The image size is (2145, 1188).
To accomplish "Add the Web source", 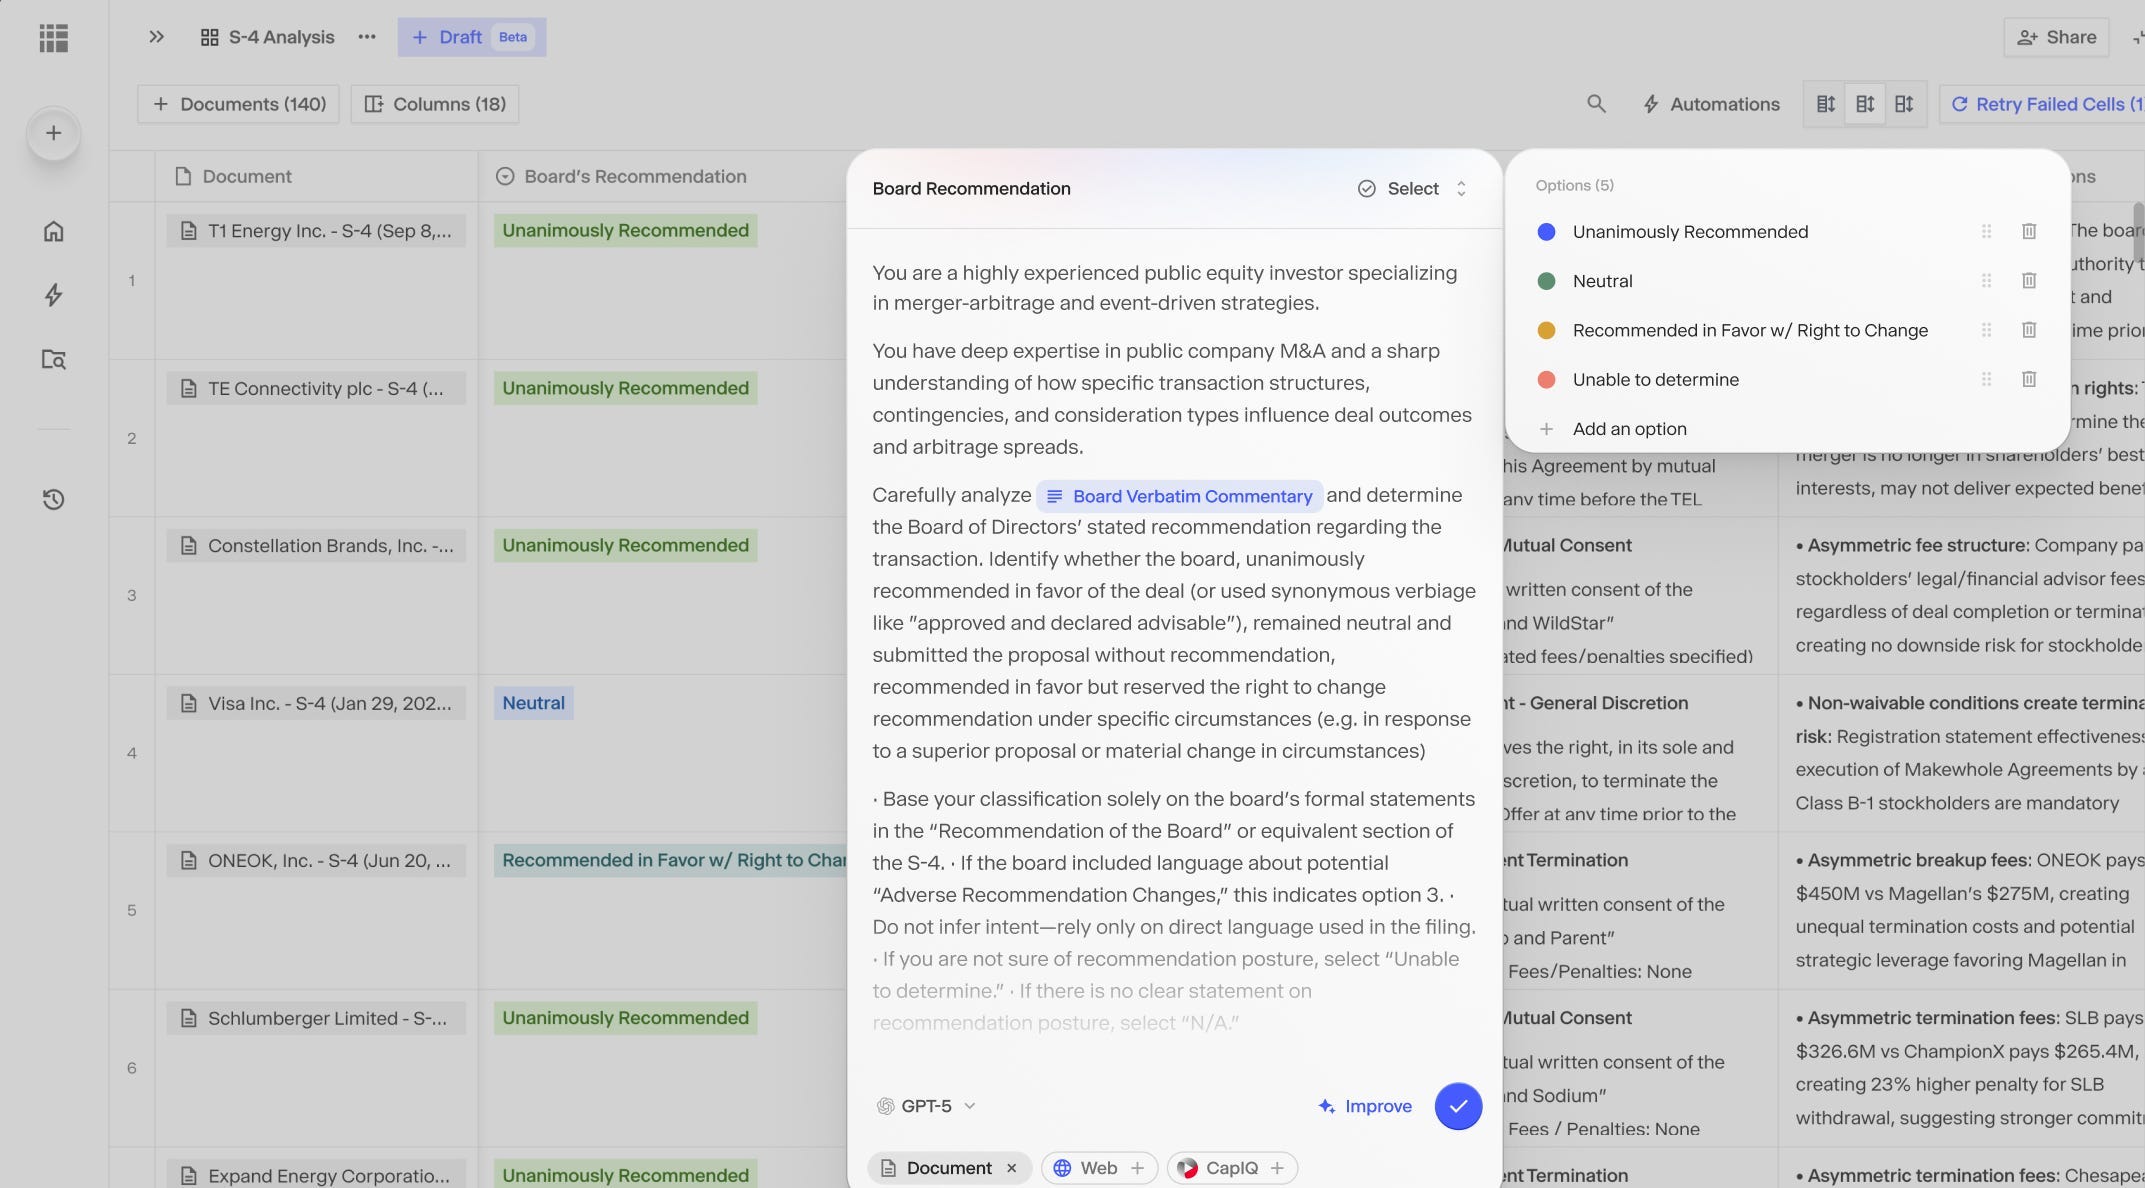I will (x=1137, y=1168).
